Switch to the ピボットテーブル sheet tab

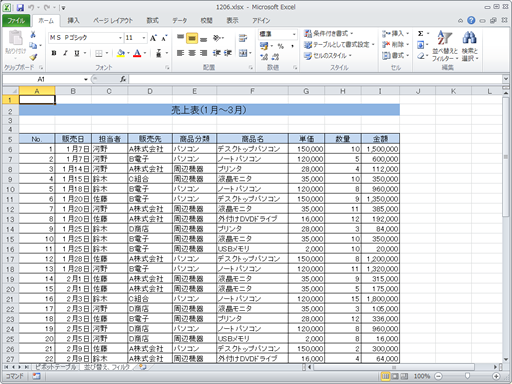point(55,367)
